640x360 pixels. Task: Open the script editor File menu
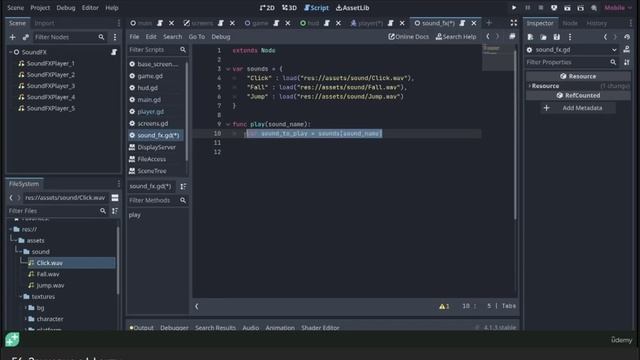pyautogui.click(x=134, y=37)
